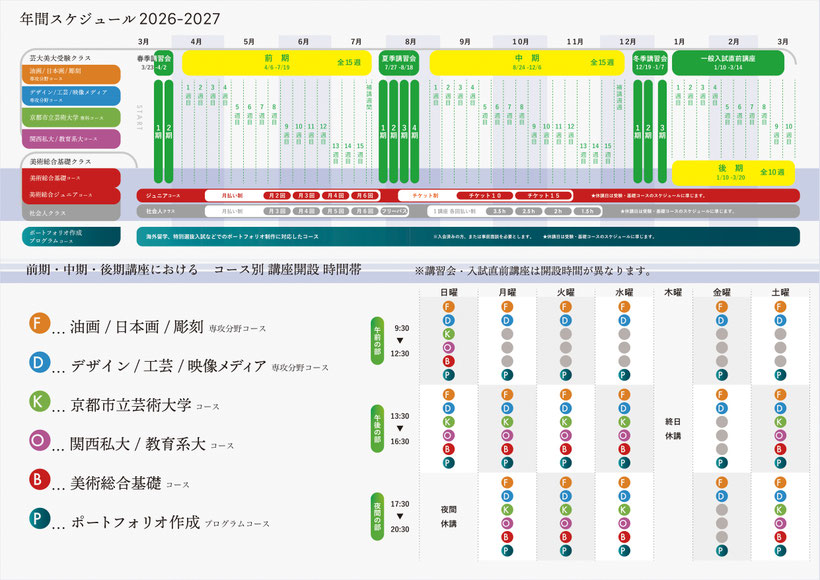This screenshot has width=820, height=580.
Task: Select the P icon in Monday's morning slot
Action: coord(507,374)
